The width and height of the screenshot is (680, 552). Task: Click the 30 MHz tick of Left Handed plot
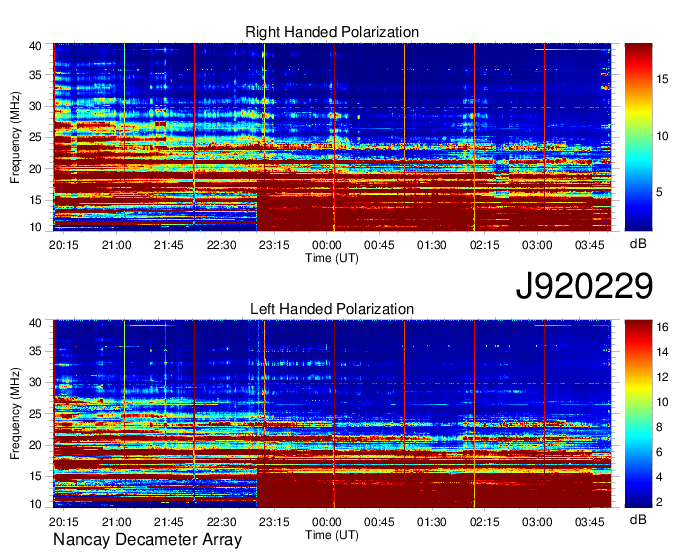pos(35,382)
